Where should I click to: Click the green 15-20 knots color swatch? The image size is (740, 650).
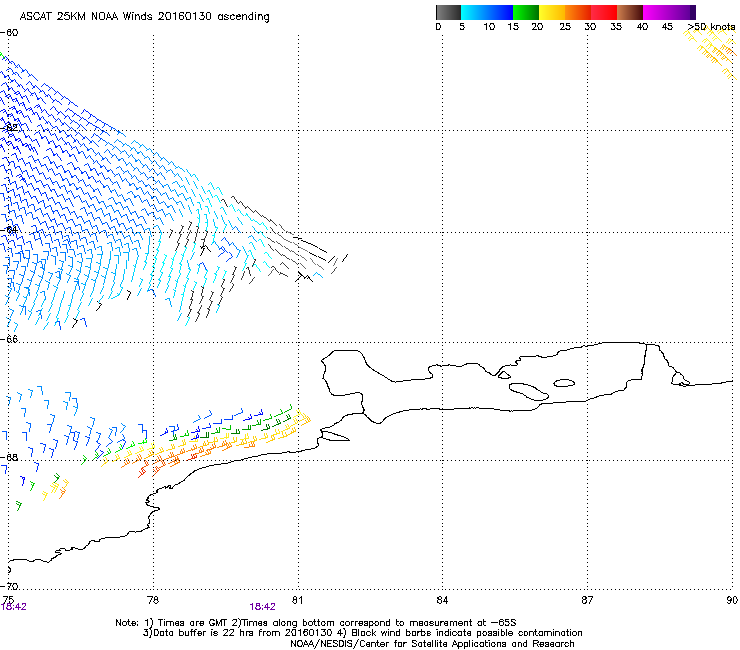(x=526, y=12)
